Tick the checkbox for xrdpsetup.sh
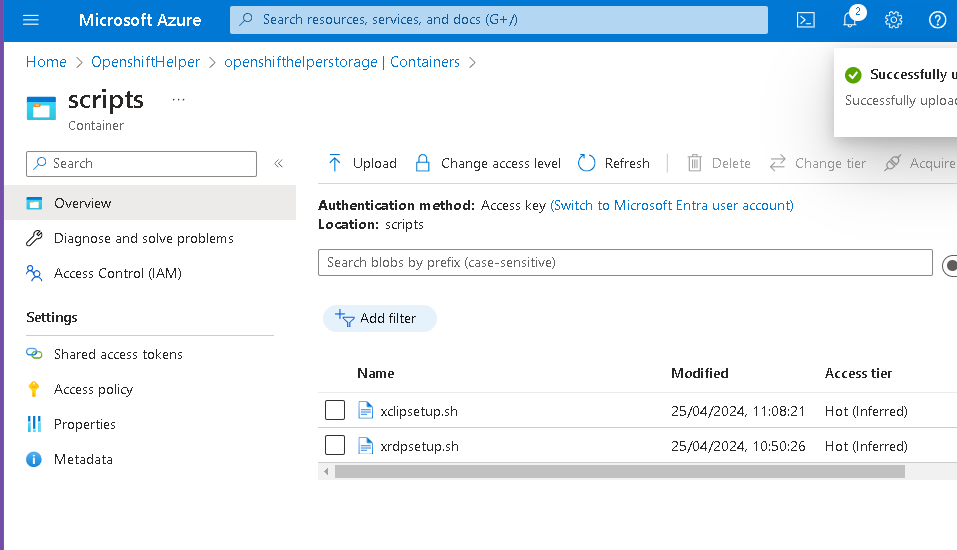 click(x=334, y=445)
